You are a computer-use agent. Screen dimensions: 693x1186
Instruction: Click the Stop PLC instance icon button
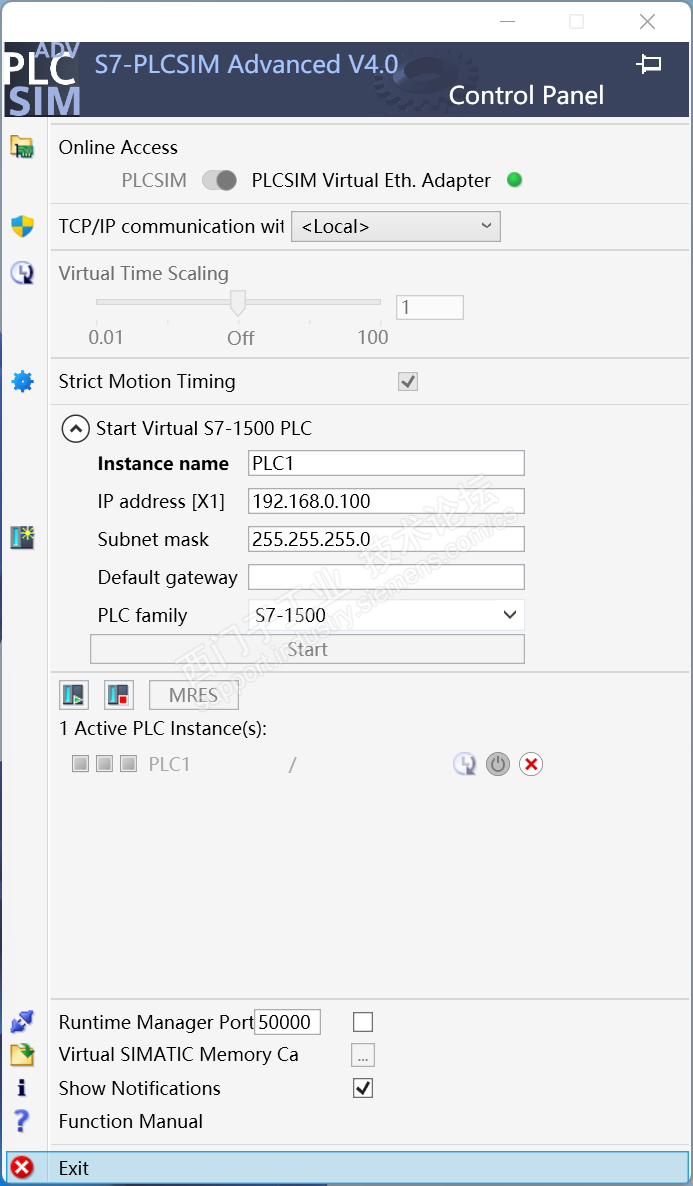(x=118, y=694)
